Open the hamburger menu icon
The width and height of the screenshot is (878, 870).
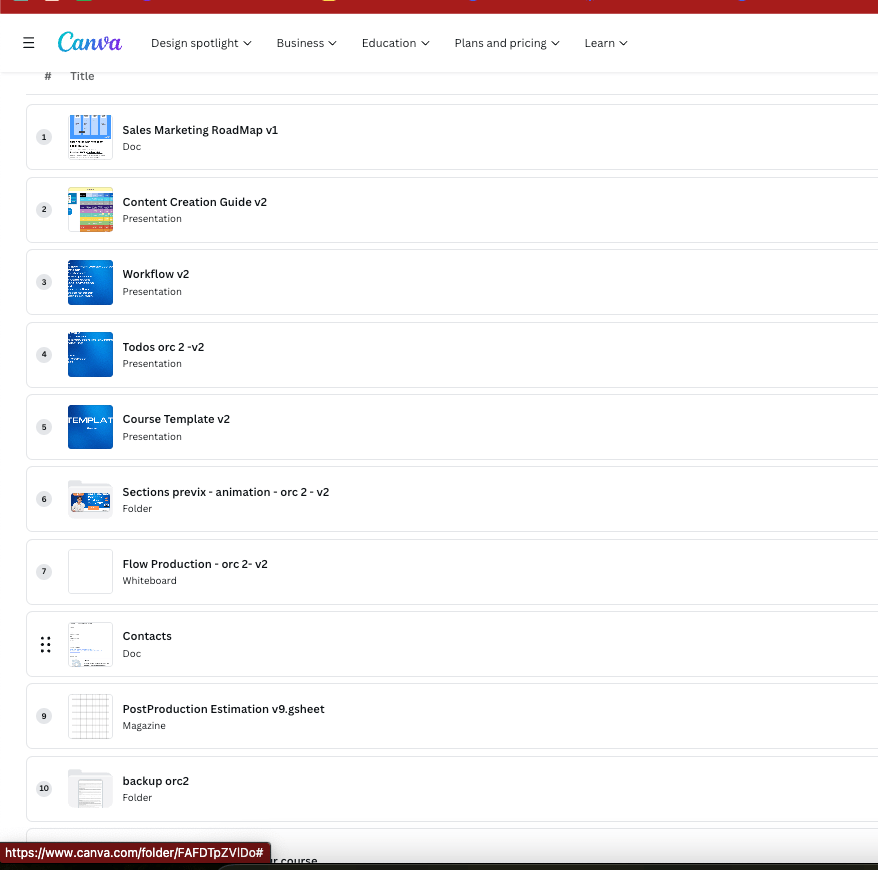pos(29,43)
